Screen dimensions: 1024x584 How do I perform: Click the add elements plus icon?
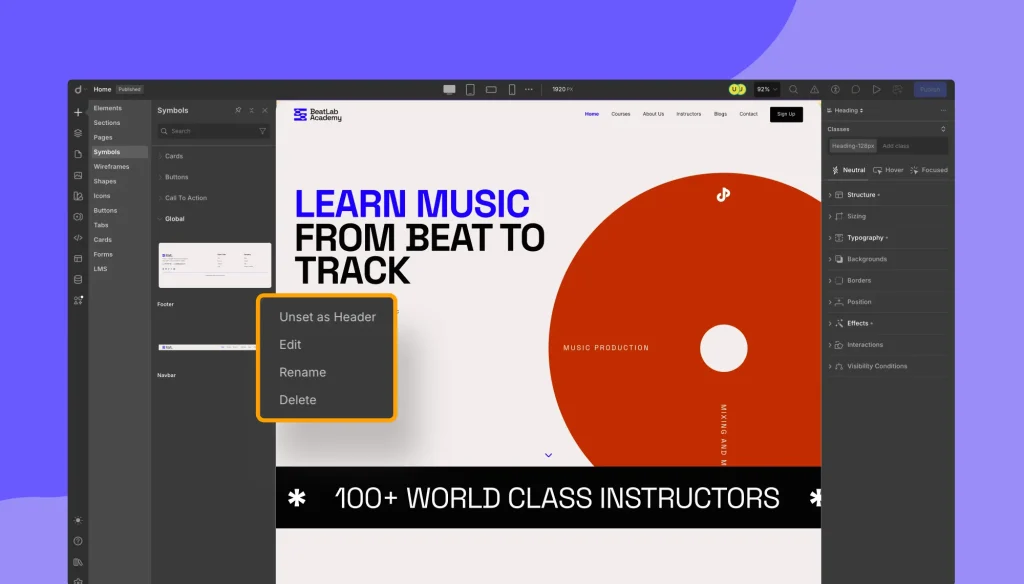(x=78, y=112)
